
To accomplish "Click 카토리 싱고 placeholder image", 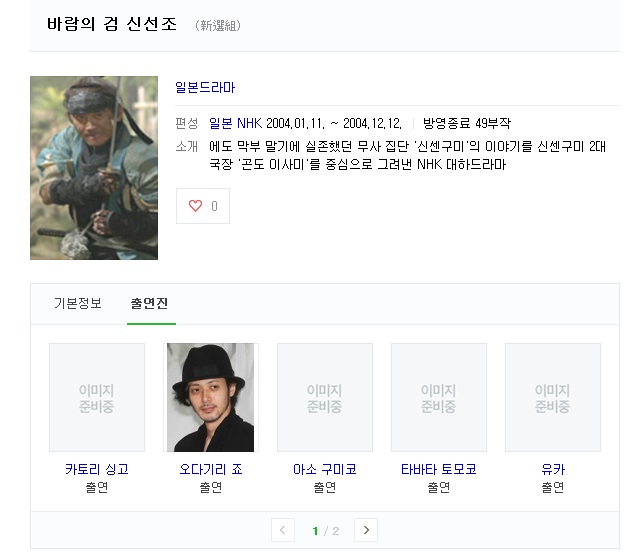I will pyautogui.click(x=97, y=398).
